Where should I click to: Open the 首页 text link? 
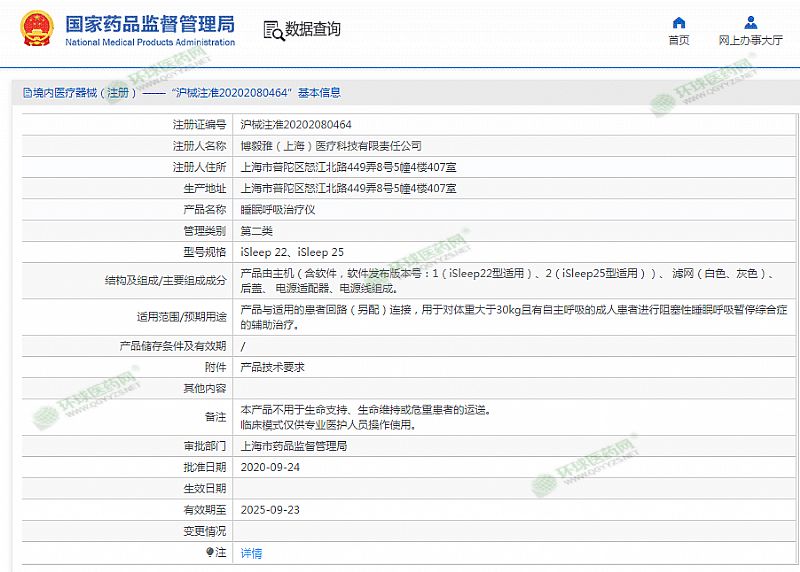click(x=679, y=41)
